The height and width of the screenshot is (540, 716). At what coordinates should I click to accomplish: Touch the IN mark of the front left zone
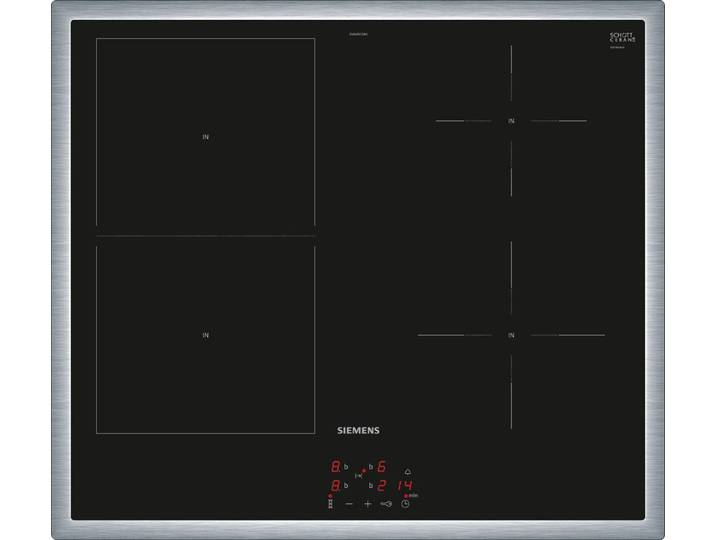pos(205,336)
